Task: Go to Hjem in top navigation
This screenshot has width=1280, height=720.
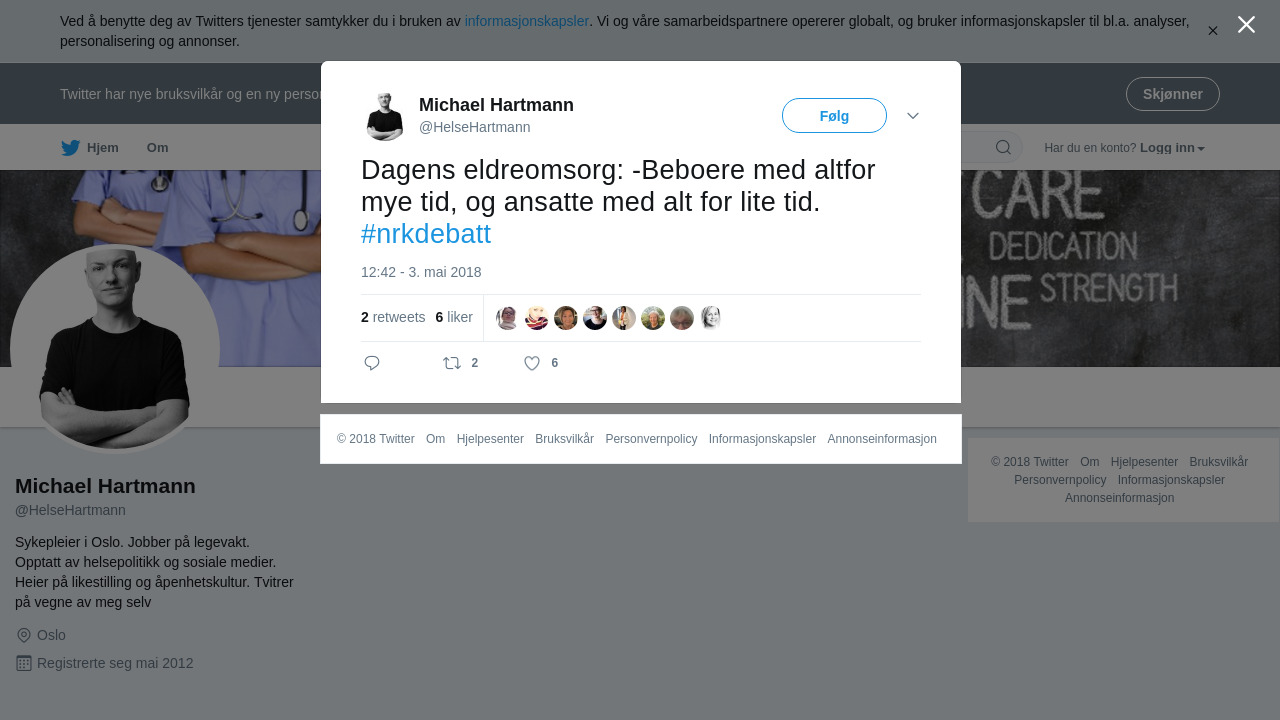Action: click(102, 148)
